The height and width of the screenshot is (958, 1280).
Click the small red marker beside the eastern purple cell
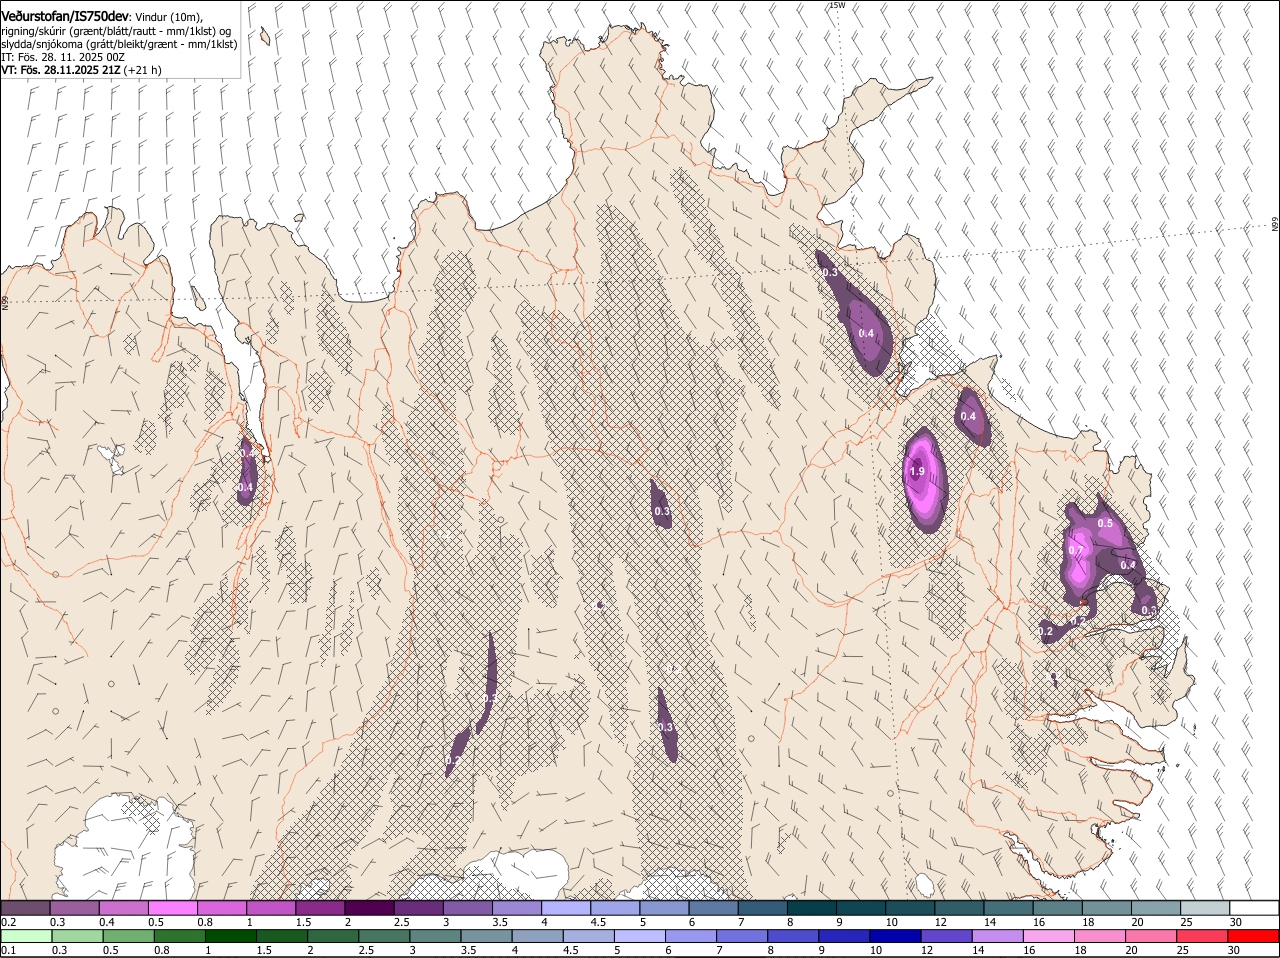click(1083, 602)
